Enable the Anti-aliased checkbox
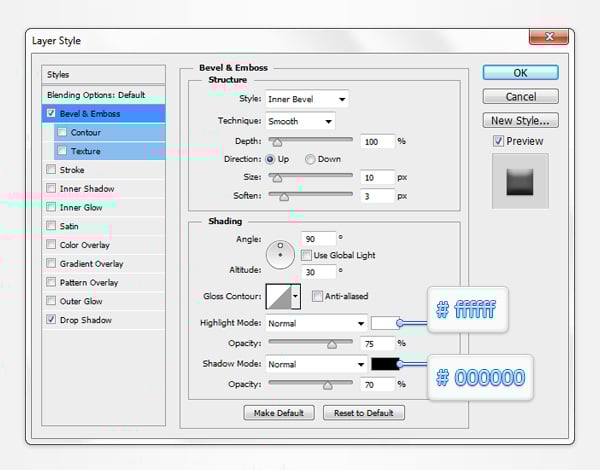 click(x=317, y=296)
